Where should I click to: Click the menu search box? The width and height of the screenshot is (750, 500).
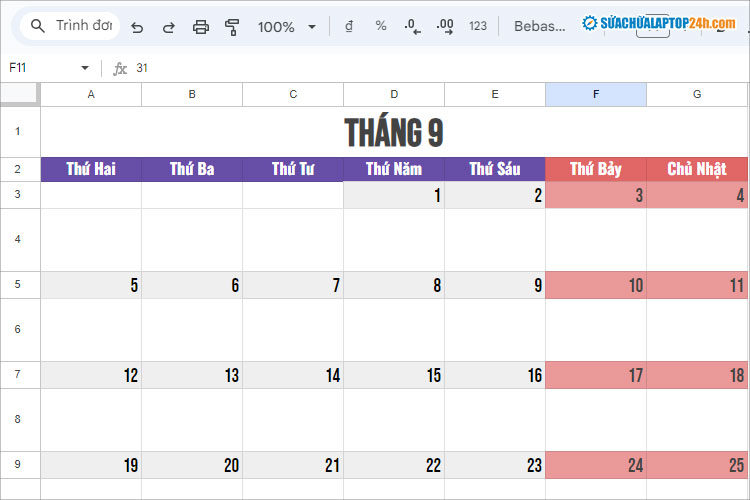point(70,26)
